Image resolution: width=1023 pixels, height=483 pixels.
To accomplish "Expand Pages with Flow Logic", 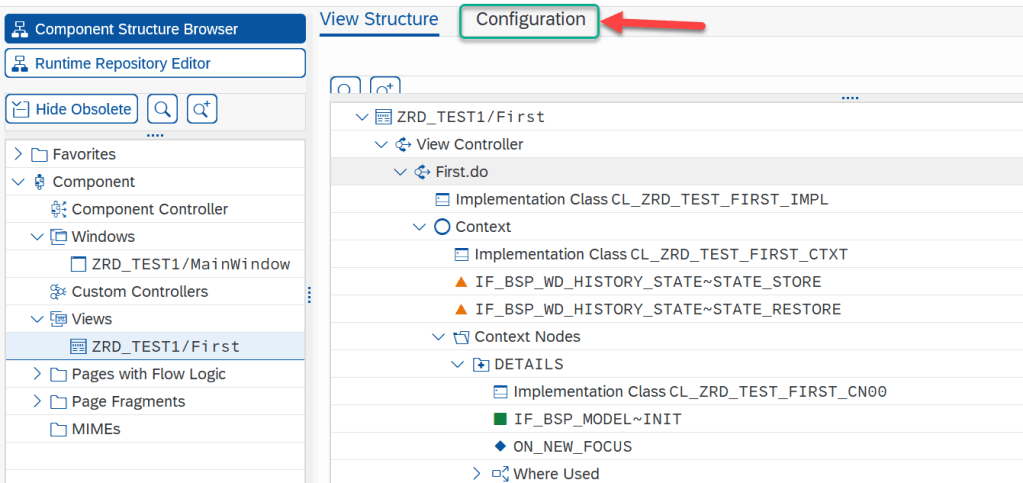I will coord(37,374).
